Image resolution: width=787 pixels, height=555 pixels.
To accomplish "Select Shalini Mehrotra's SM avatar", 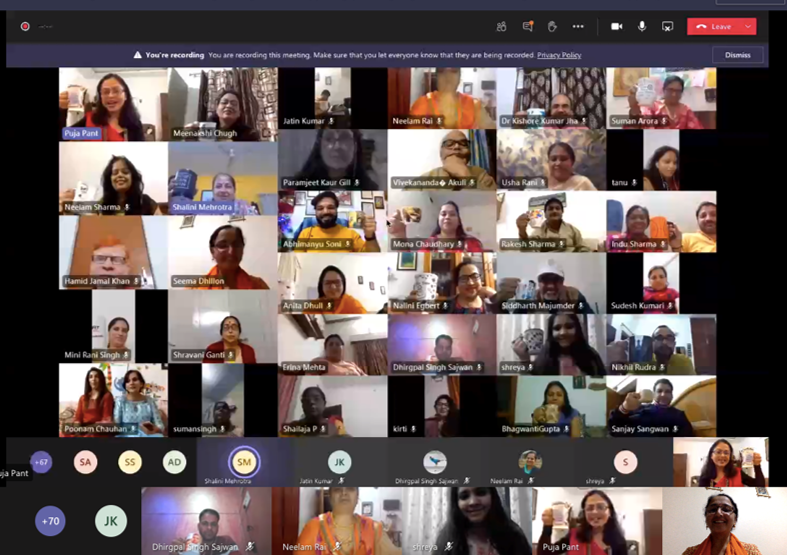I will pos(244,461).
